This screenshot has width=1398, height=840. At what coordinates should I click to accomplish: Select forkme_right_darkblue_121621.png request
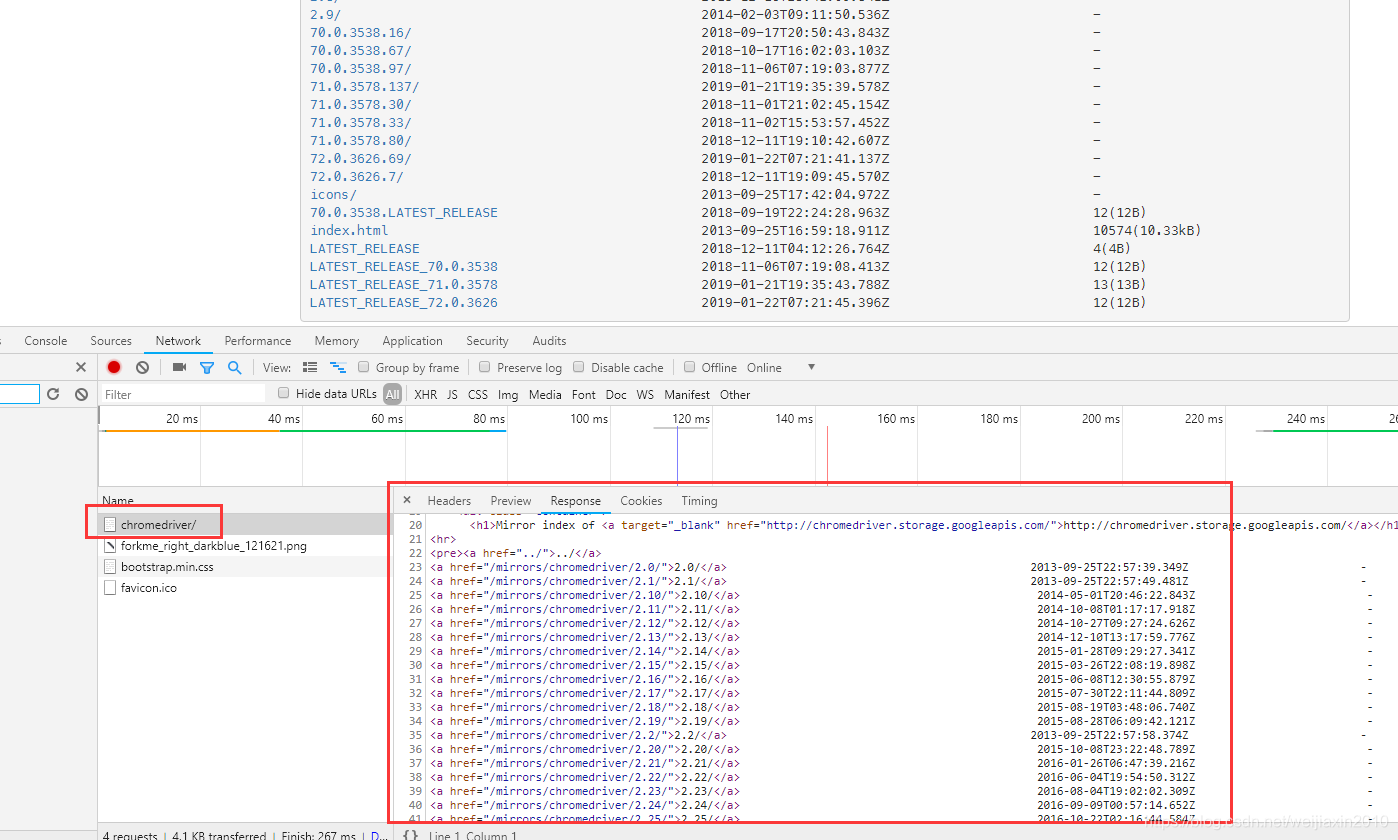(243, 546)
